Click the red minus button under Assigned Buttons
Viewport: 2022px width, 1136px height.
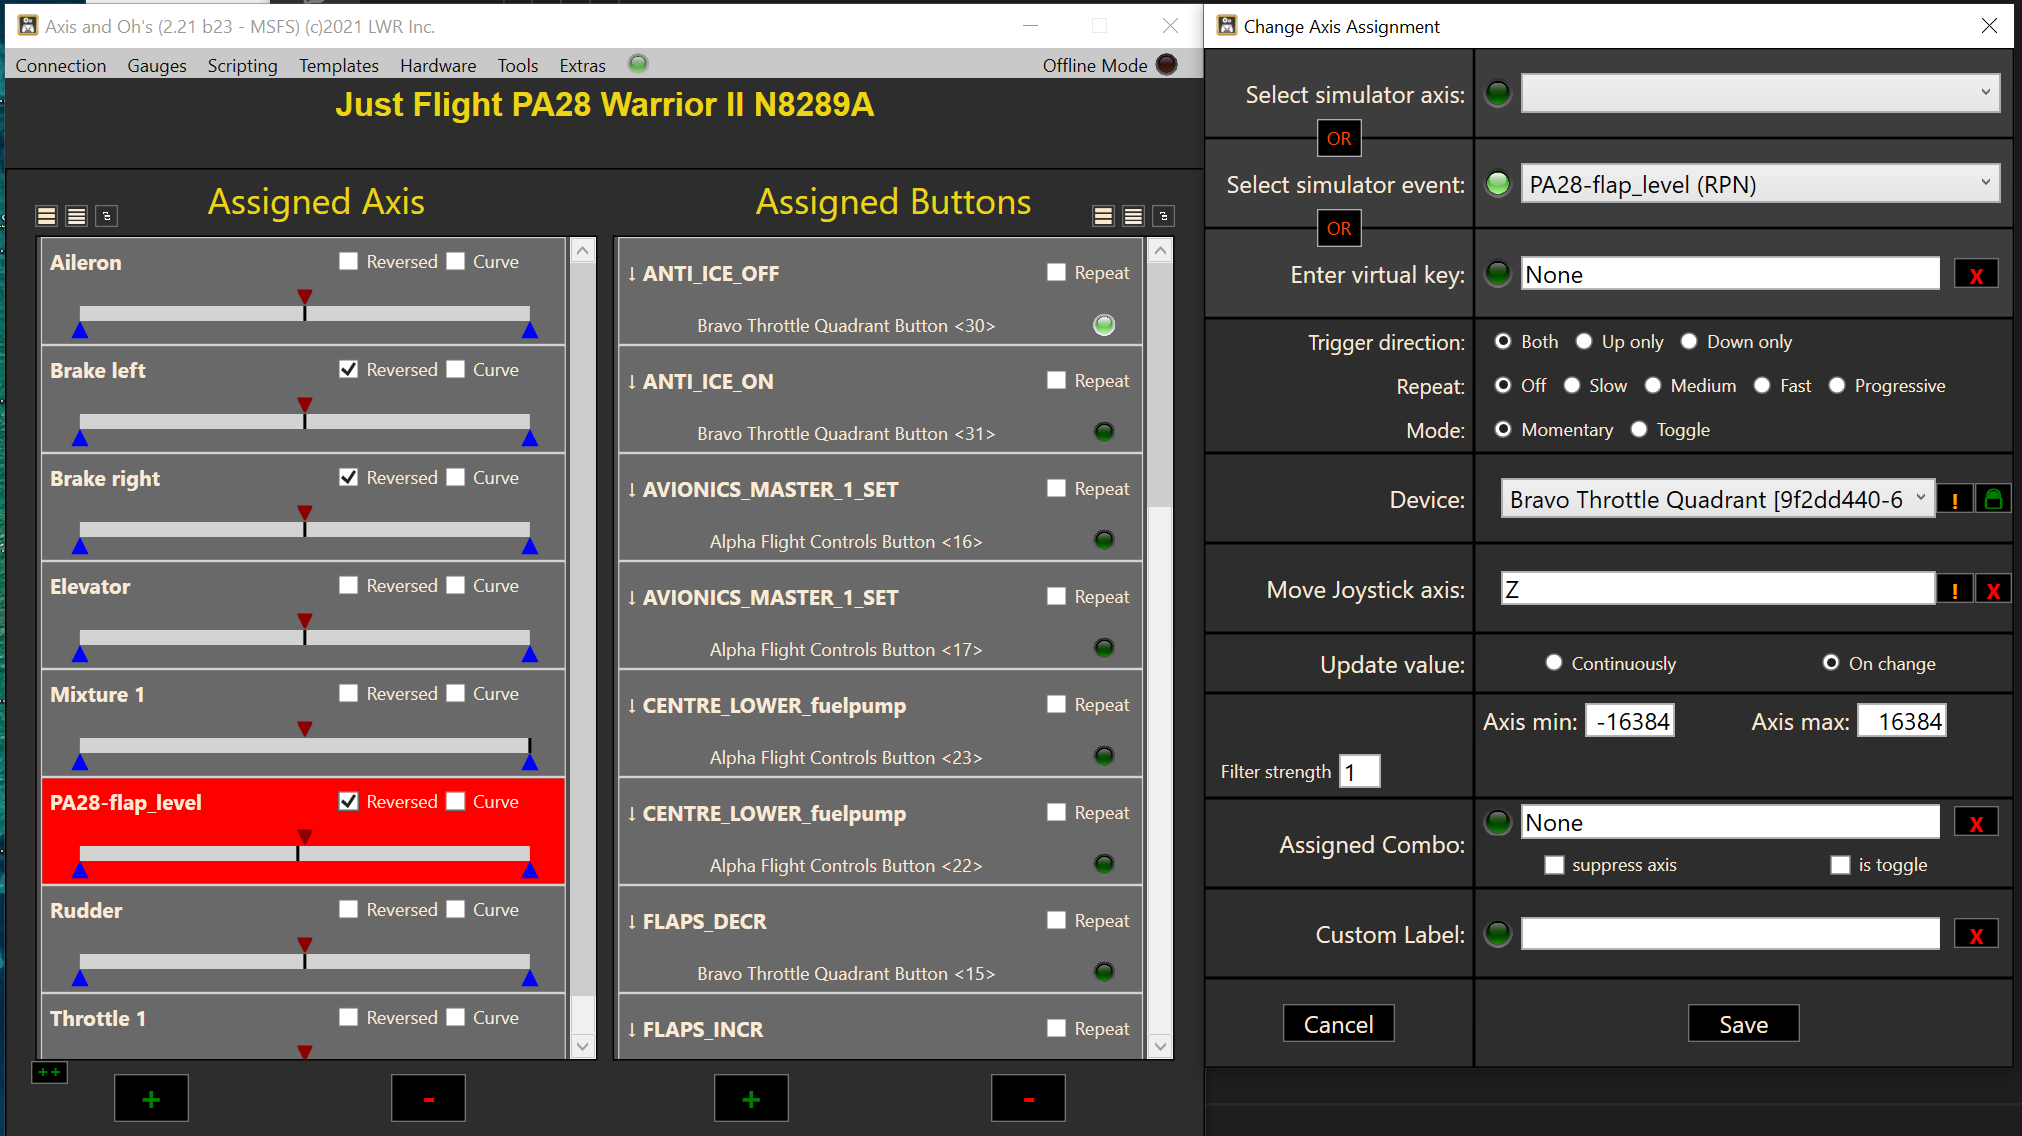click(1028, 1099)
